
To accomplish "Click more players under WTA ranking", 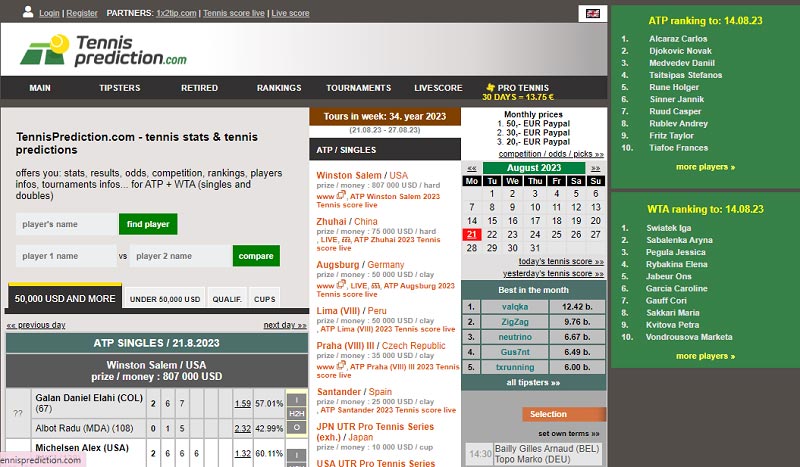I will [x=705, y=356].
